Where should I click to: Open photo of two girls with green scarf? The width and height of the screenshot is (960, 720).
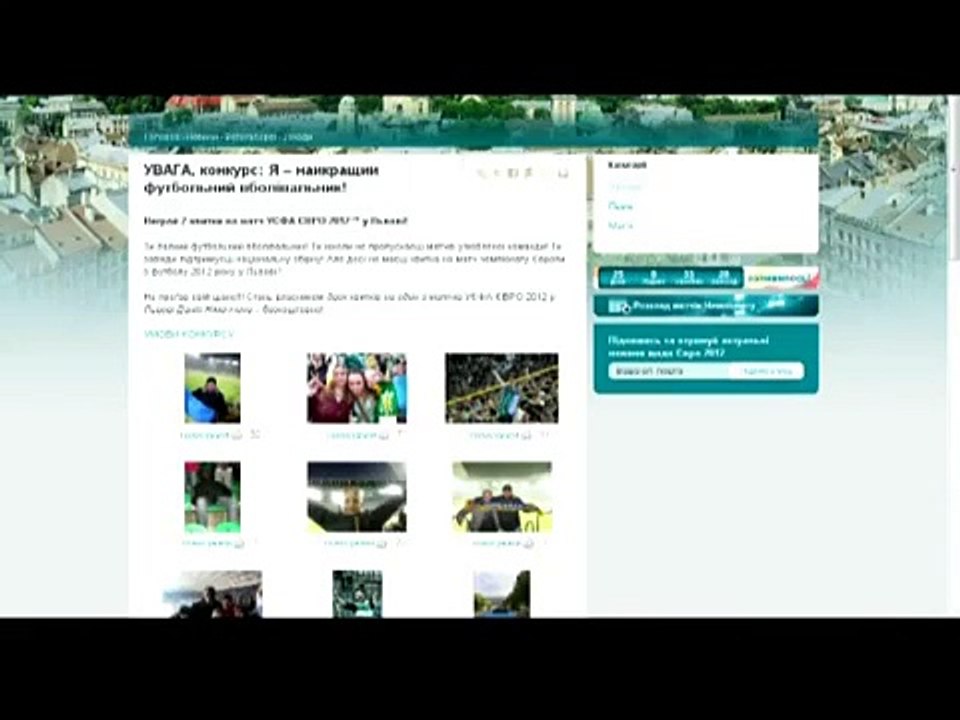click(356, 388)
